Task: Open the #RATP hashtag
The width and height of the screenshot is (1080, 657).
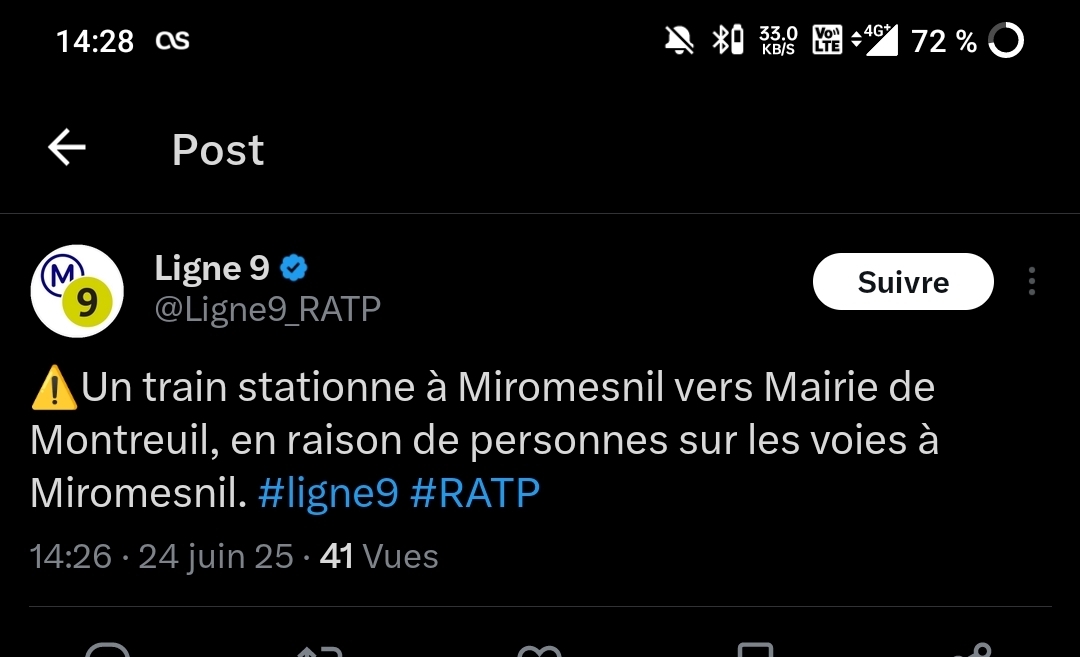Action: click(x=475, y=493)
